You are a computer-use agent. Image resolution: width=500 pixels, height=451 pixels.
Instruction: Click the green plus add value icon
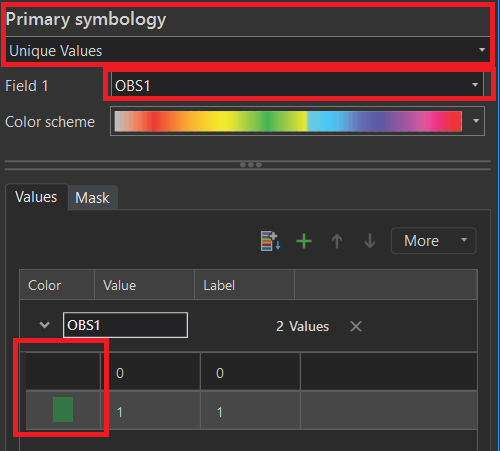[x=304, y=241]
